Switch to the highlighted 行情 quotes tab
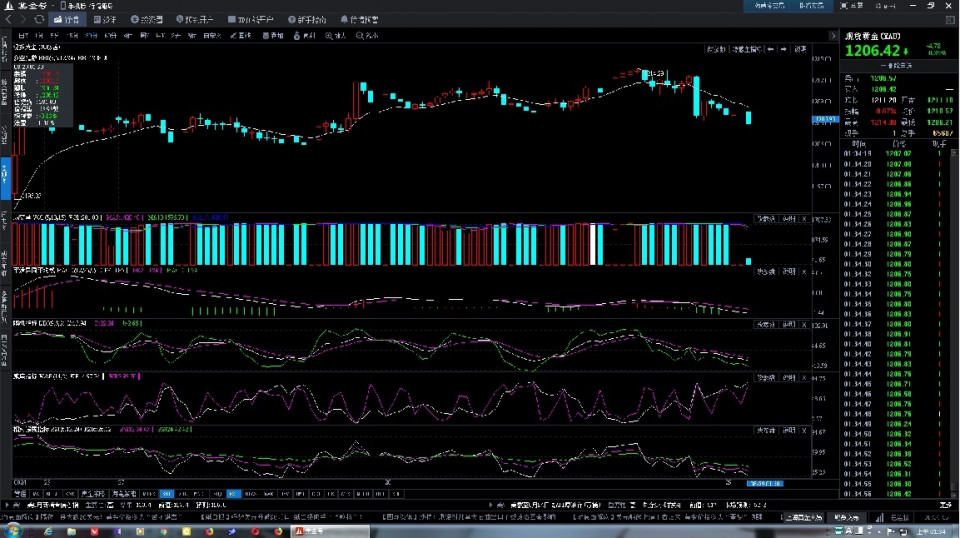Image resolution: width=960 pixels, height=538 pixels. tap(68, 20)
